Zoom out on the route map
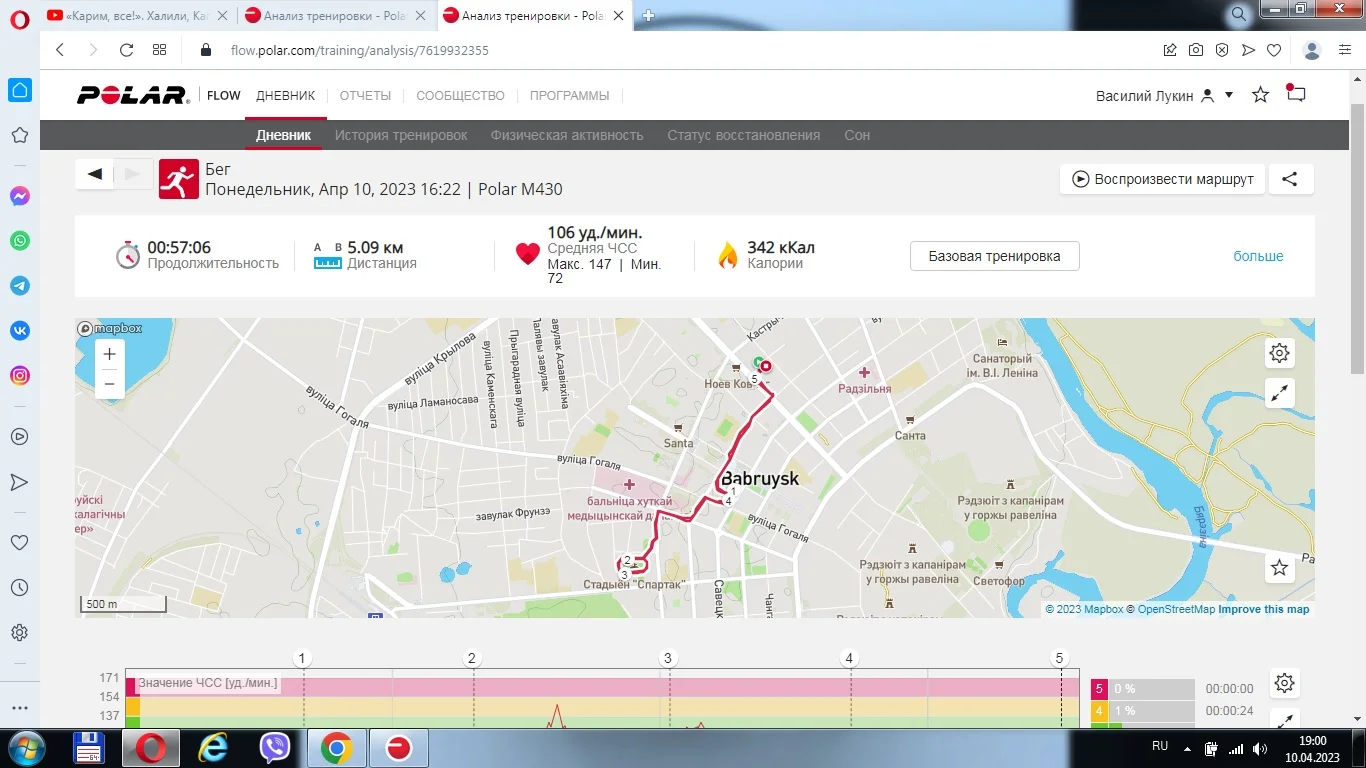The height and width of the screenshot is (768, 1366). tap(109, 383)
